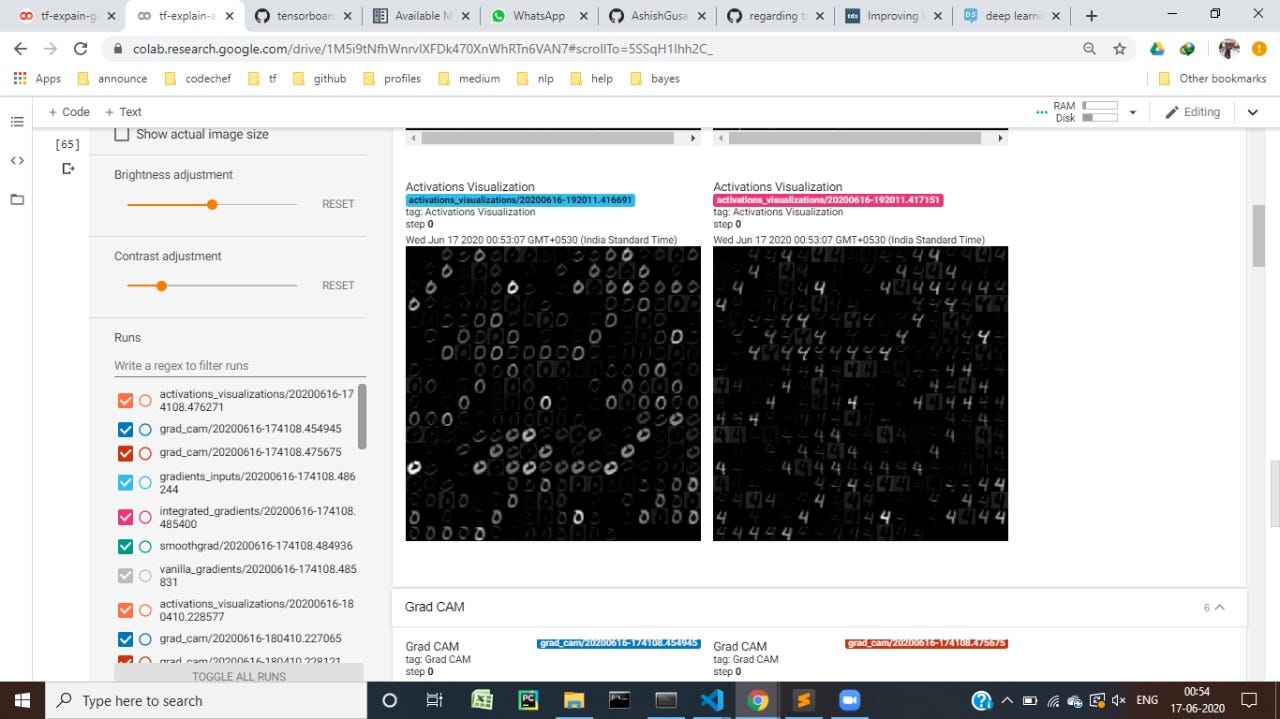Screen dimensions: 1280x719
Task: Open the Apps bookmarks shortcut
Action: 37,78
